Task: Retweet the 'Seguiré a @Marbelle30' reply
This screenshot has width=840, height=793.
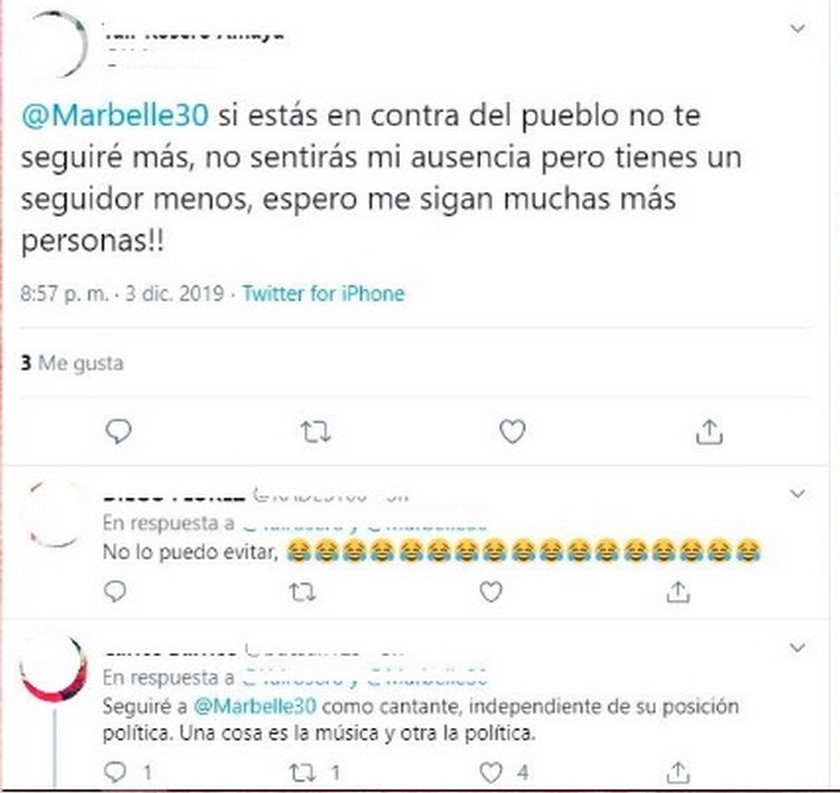Action: tap(302, 773)
